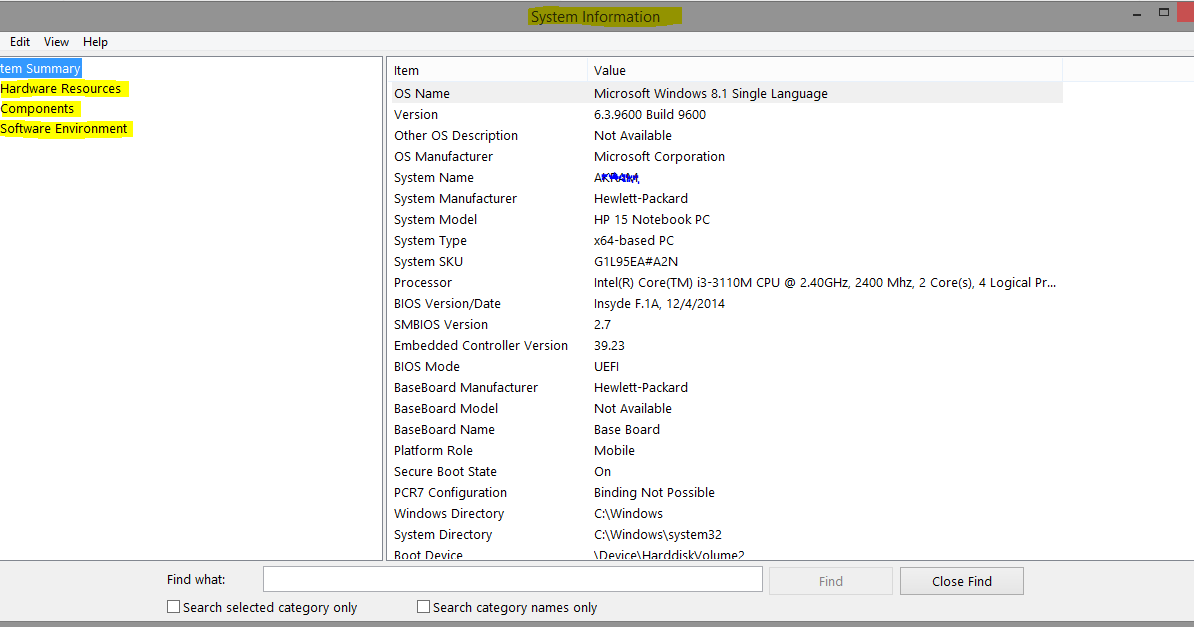
Task: Select the System Model row
Action: click(x=725, y=219)
